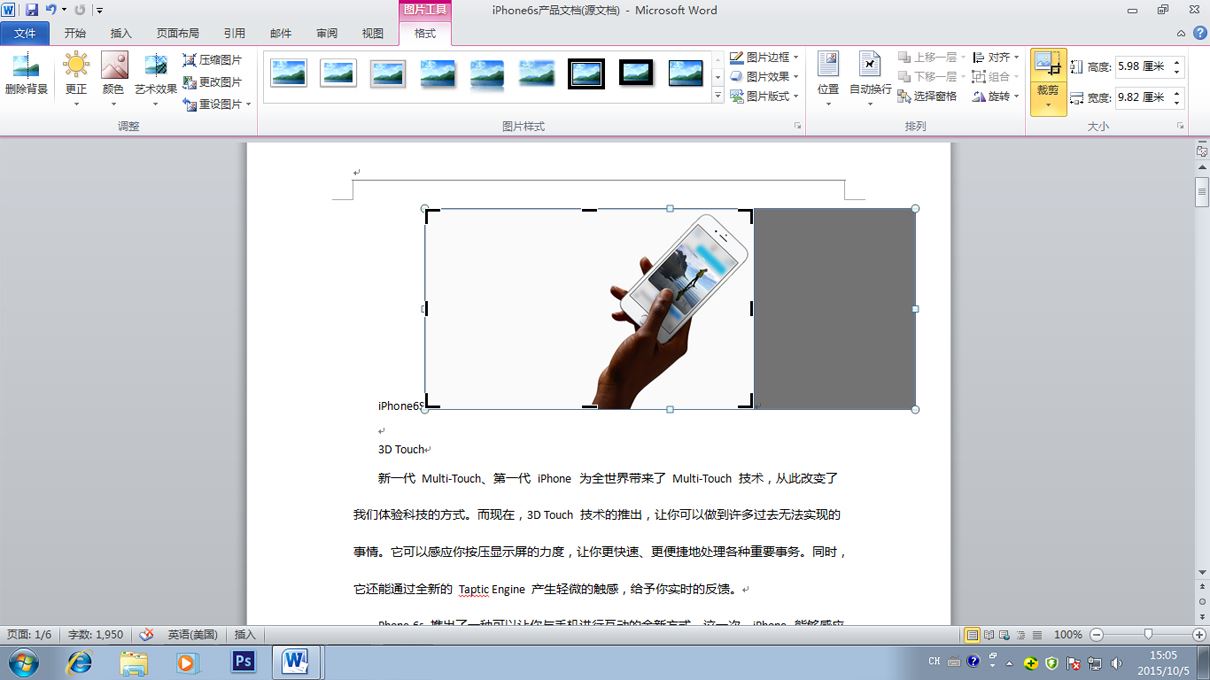Click the Web Layout view icon in status bar

(x=1005, y=635)
